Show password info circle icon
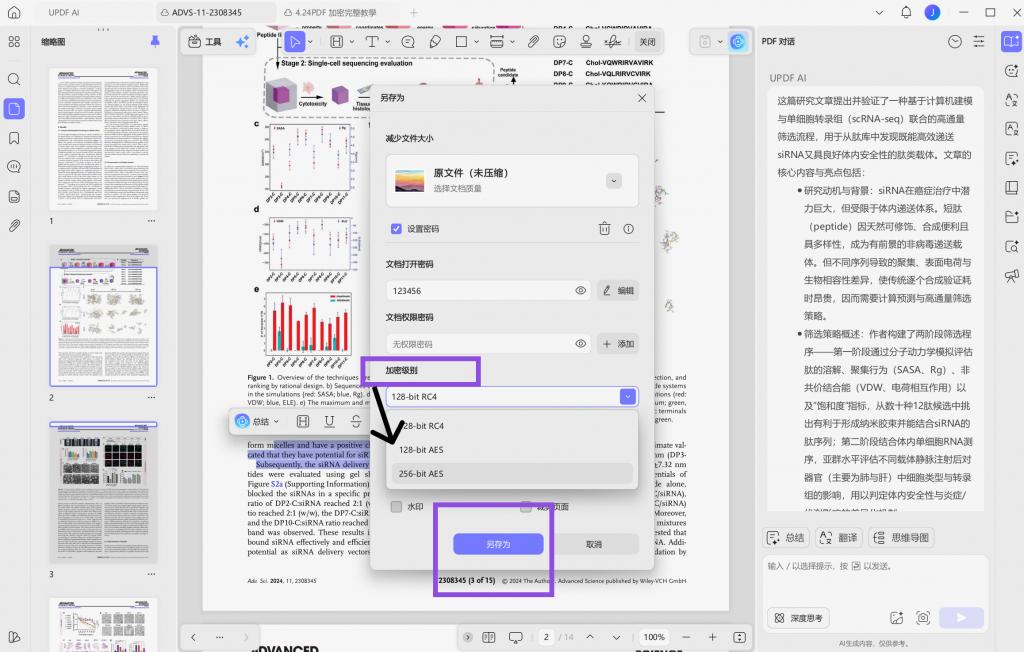This screenshot has height=652, width=1024. (x=628, y=229)
